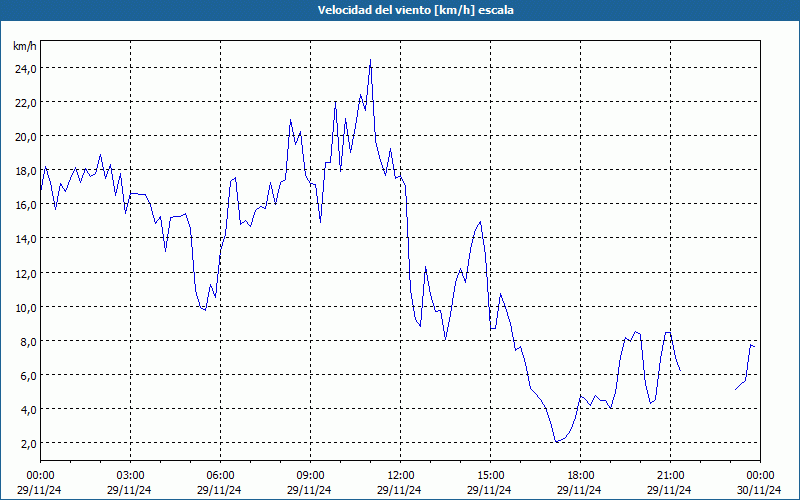The width and height of the screenshot is (800, 500).
Task: Click the highest peak of the wind line
Action: (x=370, y=60)
